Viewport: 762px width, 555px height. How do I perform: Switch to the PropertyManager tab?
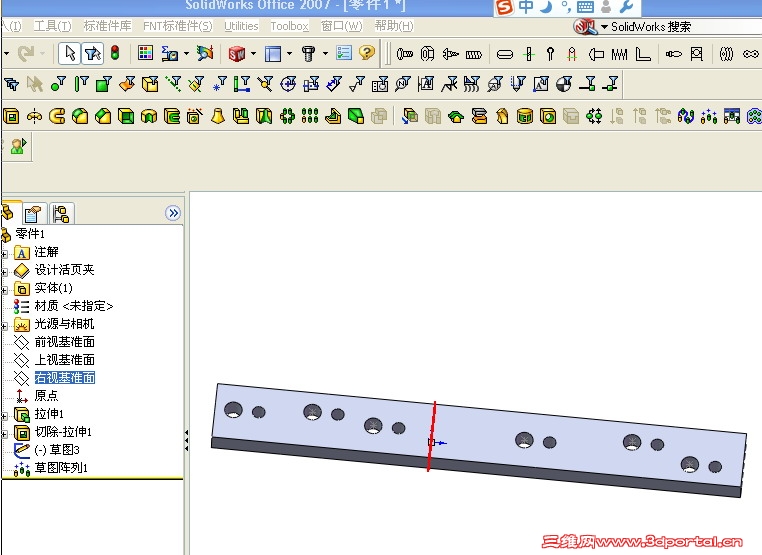coord(34,213)
